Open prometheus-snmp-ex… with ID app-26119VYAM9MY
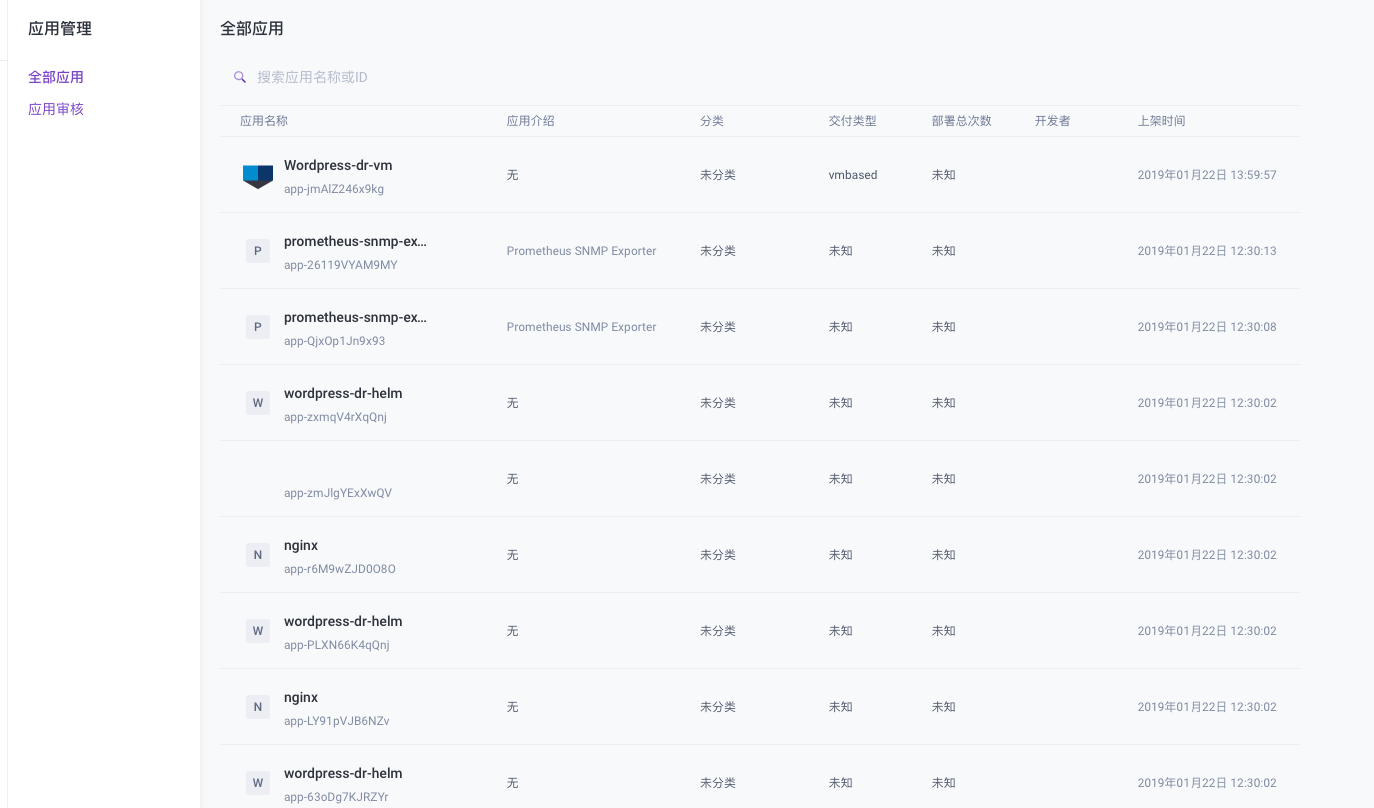Viewport: 1374px width, 808px height. click(x=355, y=241)
